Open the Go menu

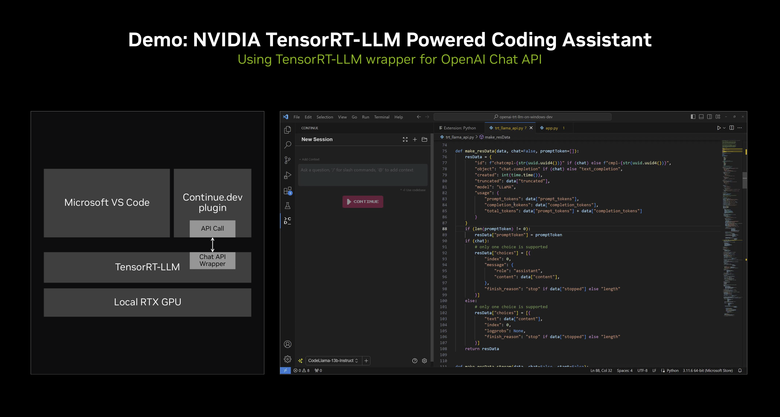coord(355,117)
